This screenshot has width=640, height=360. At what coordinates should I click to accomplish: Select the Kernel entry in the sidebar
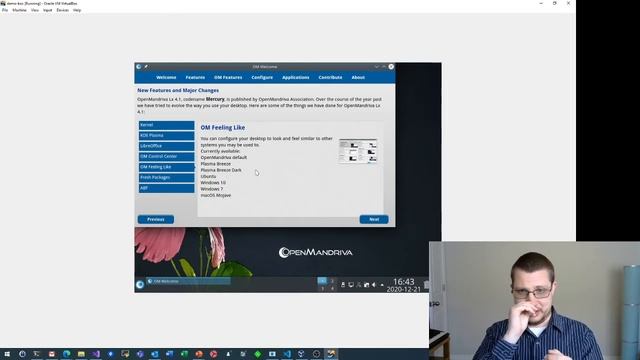pos(167,125)
